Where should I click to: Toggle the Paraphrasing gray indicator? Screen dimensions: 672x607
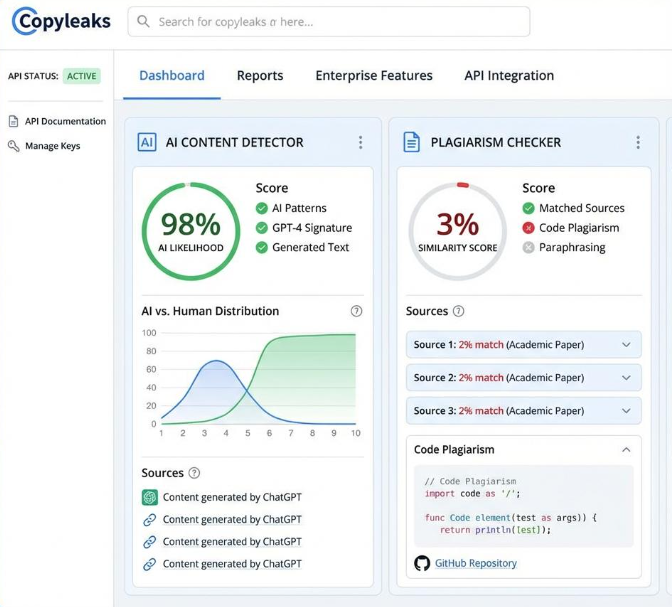(528, 247)
